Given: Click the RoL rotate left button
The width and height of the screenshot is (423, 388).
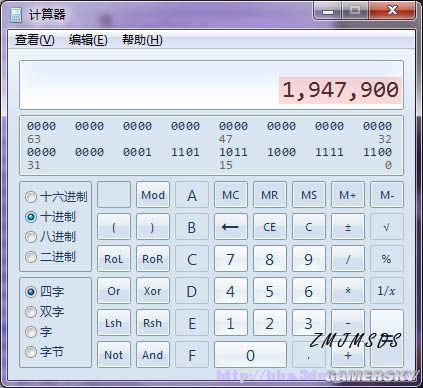Looking at the screenshot, I should point(114,259).
